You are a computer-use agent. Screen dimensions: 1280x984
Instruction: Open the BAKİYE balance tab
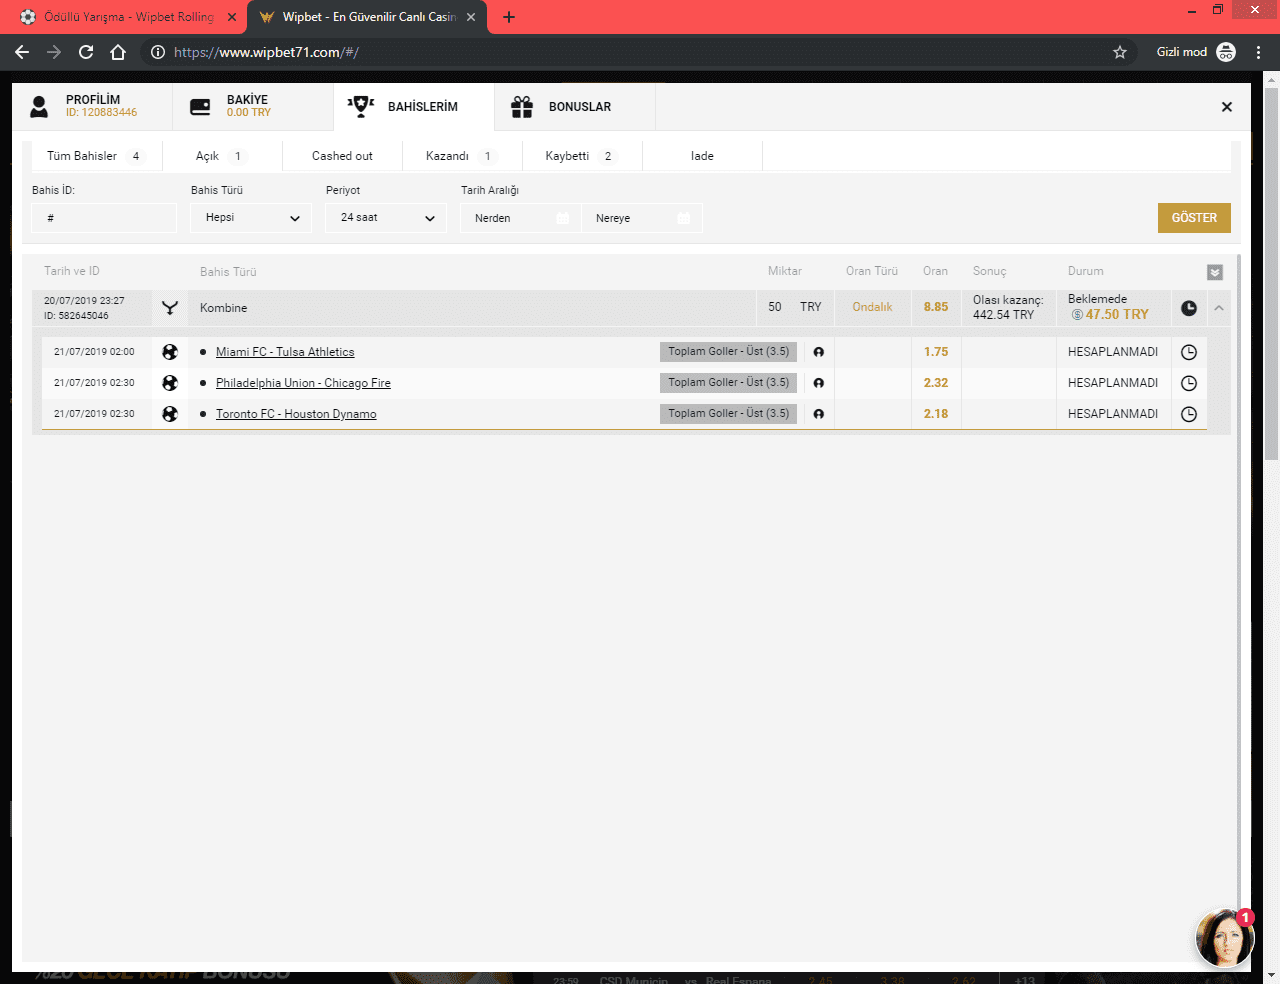click(253, 107)
